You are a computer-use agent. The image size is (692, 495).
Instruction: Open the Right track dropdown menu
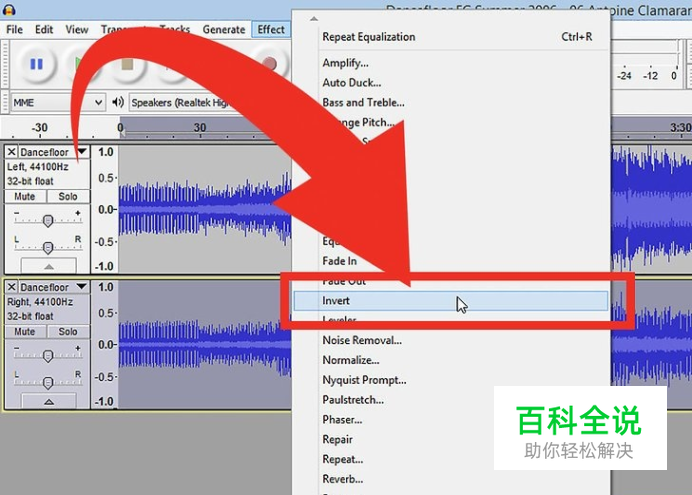pos(82,287)
